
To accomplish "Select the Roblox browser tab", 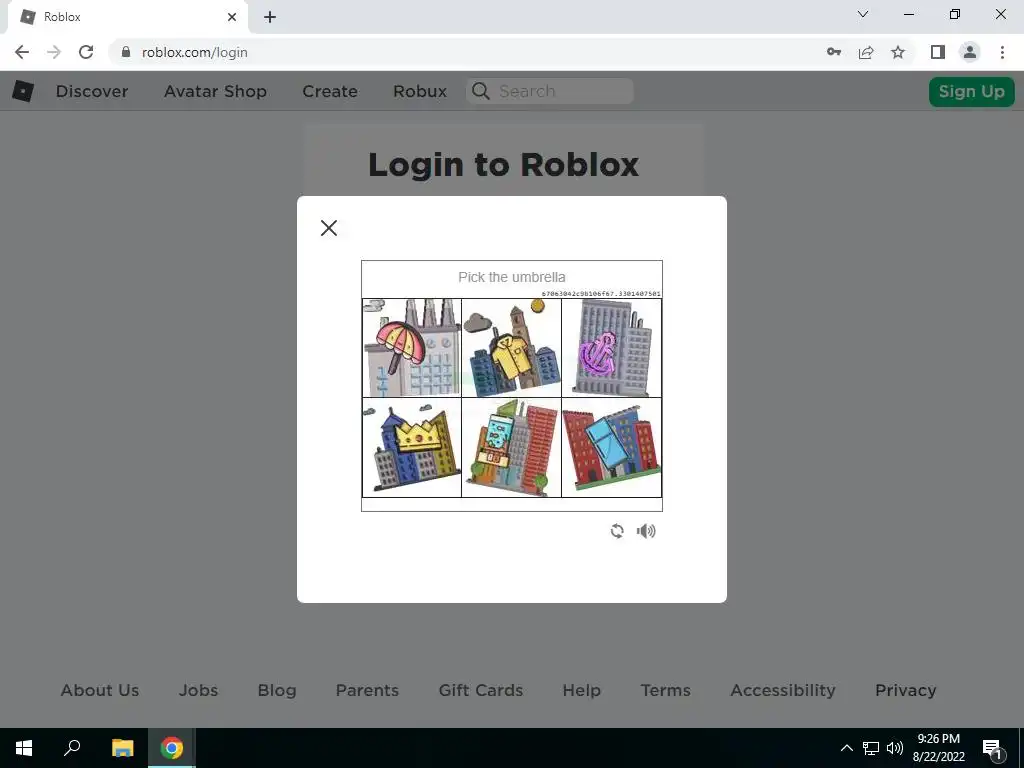I will click(127, 17).
